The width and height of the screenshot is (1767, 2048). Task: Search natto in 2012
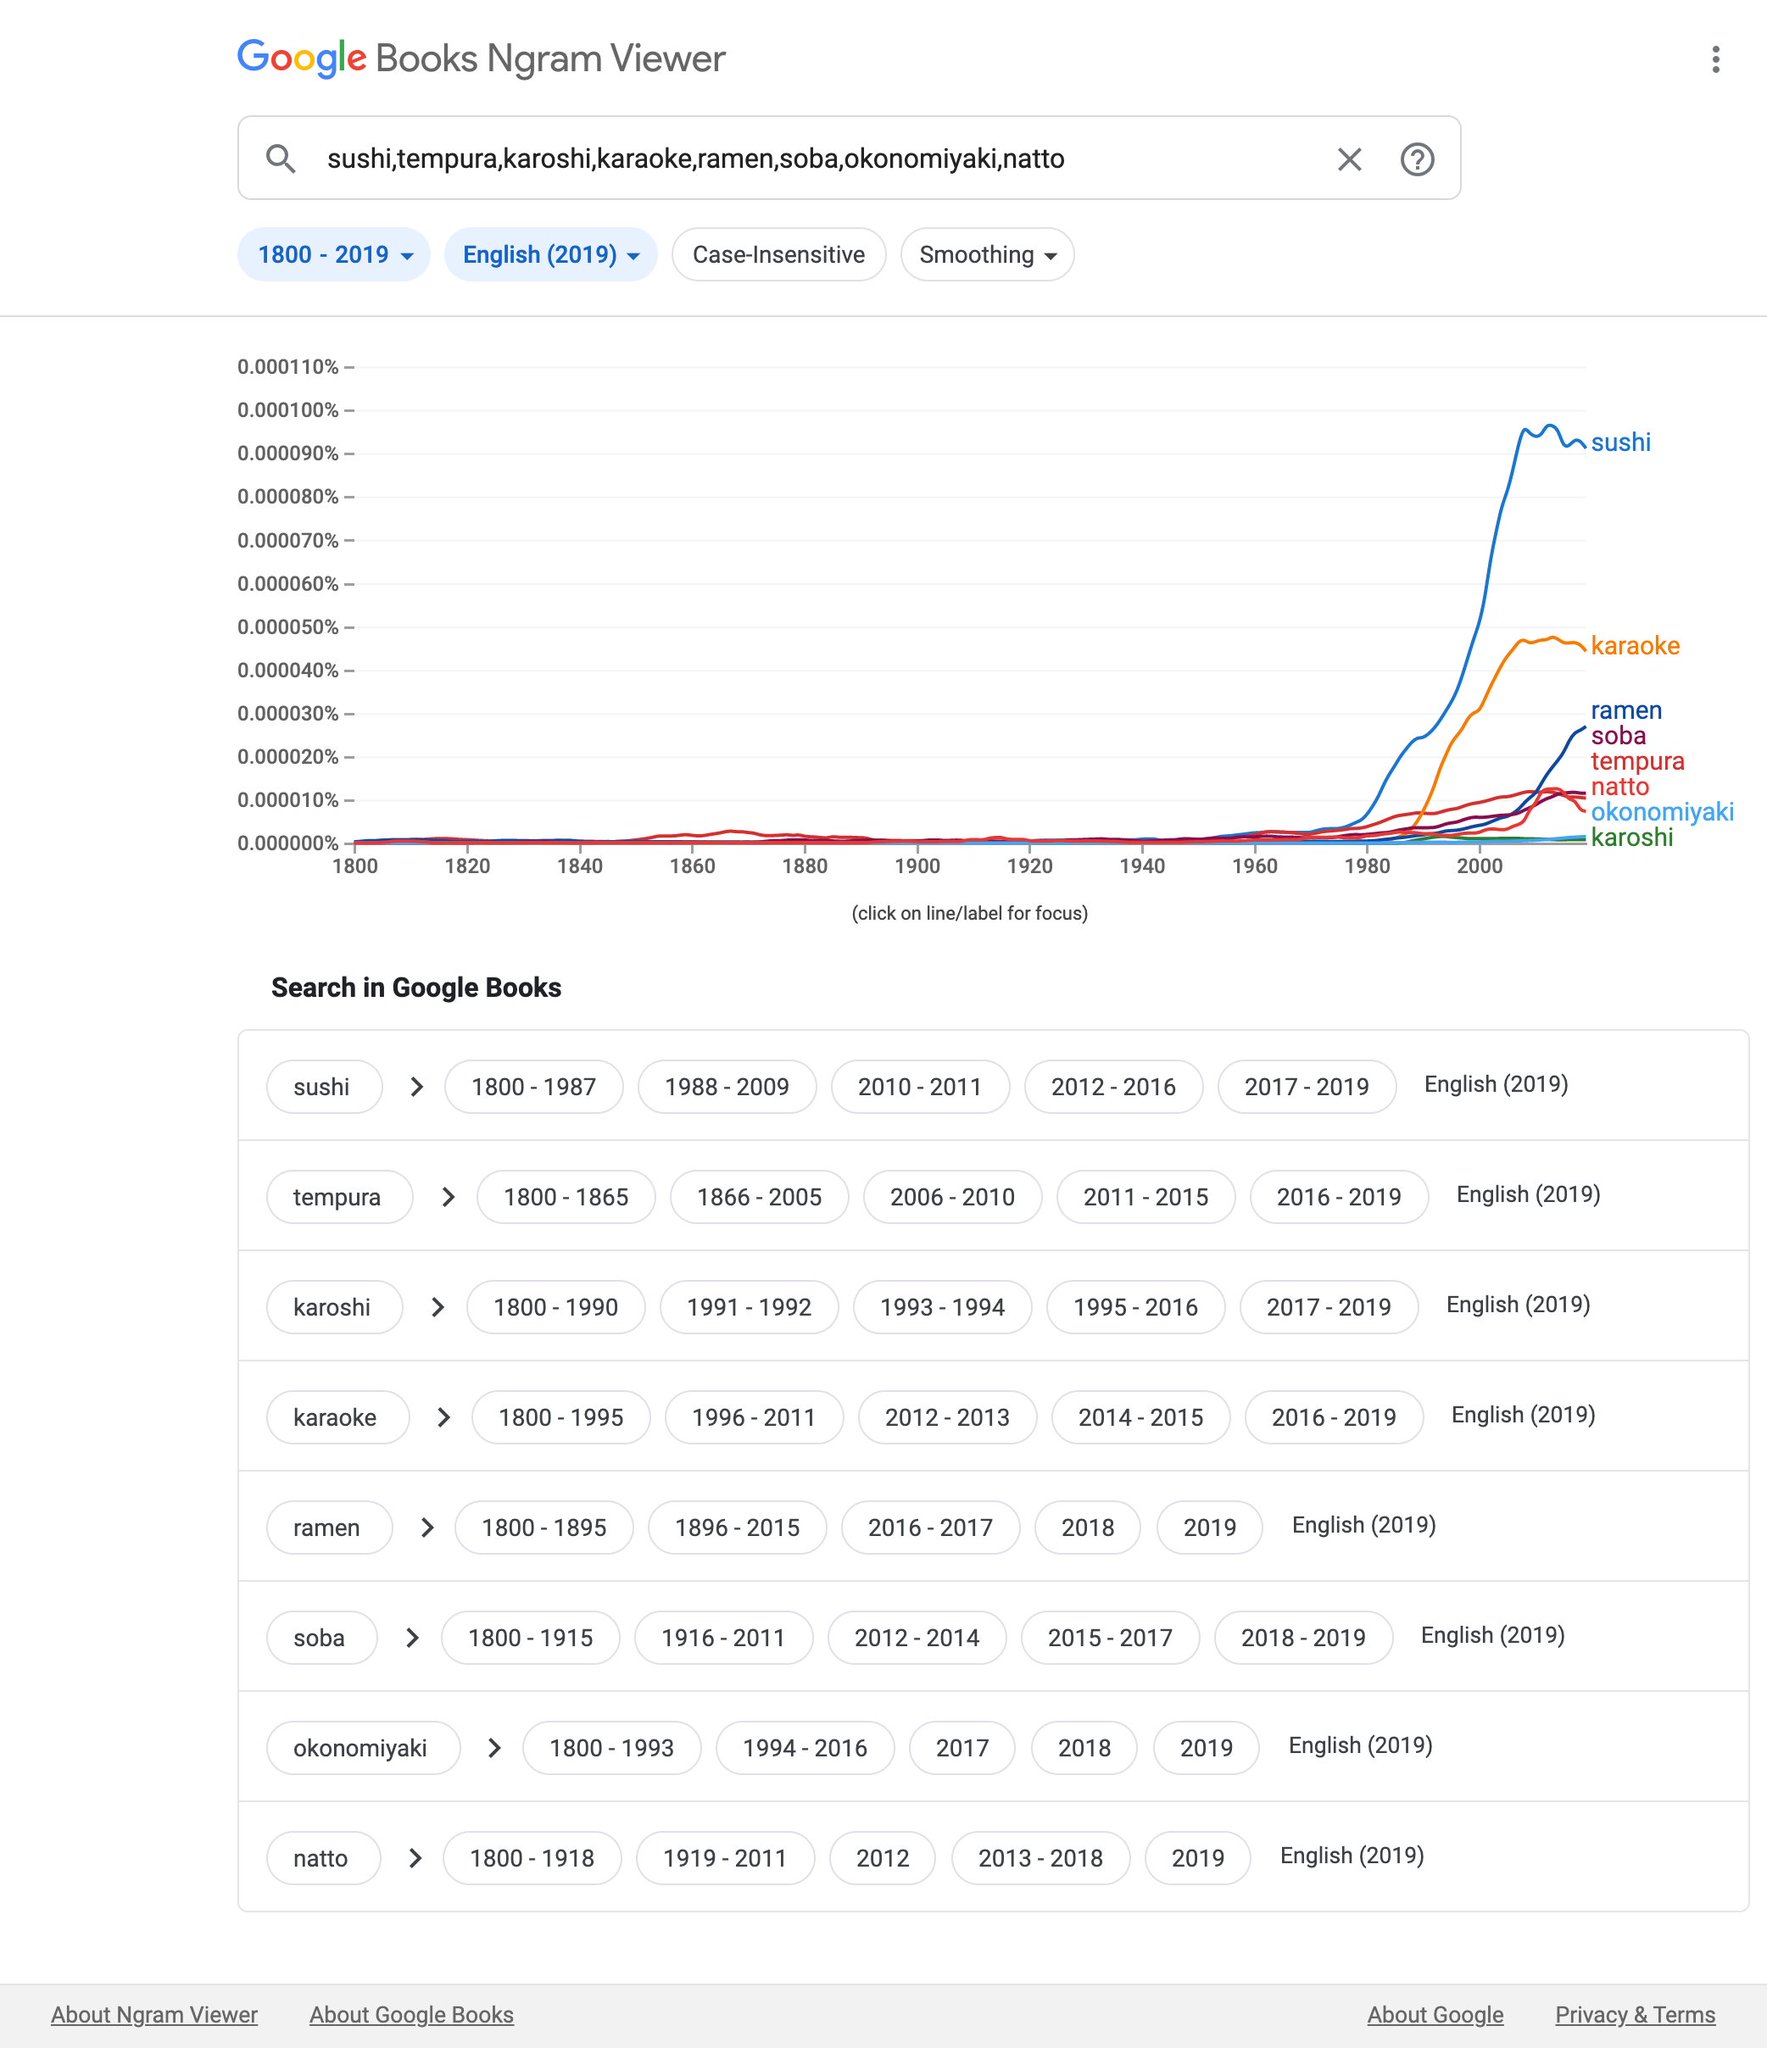(x=882, y=1858)
